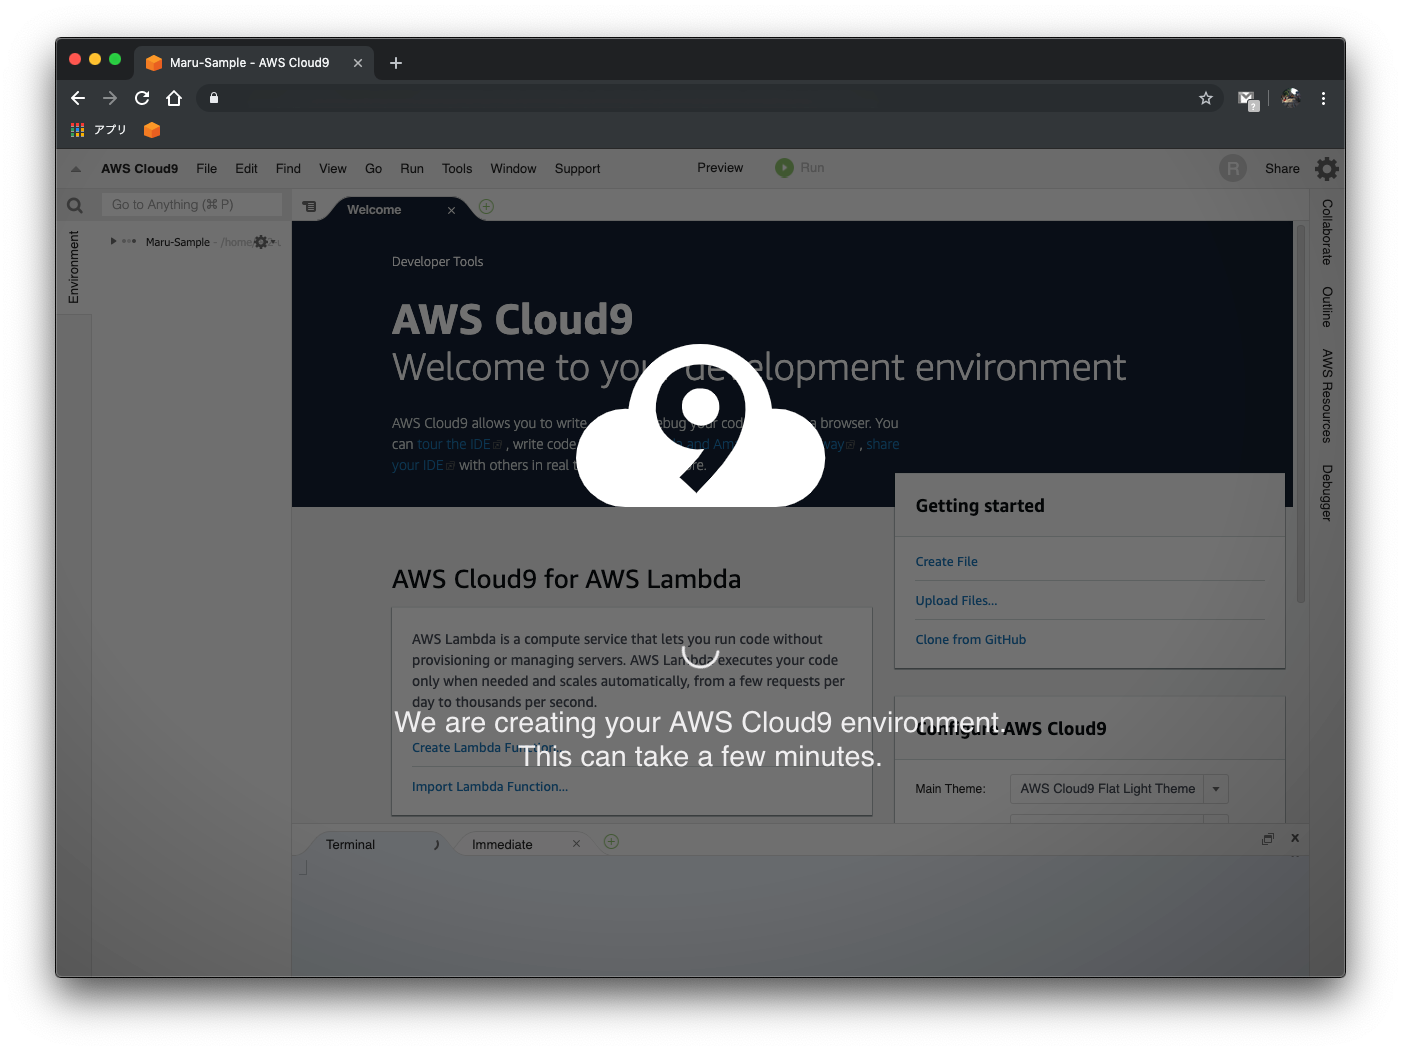Expand the Maru-Sample folder tree

[x=113, y=241]
